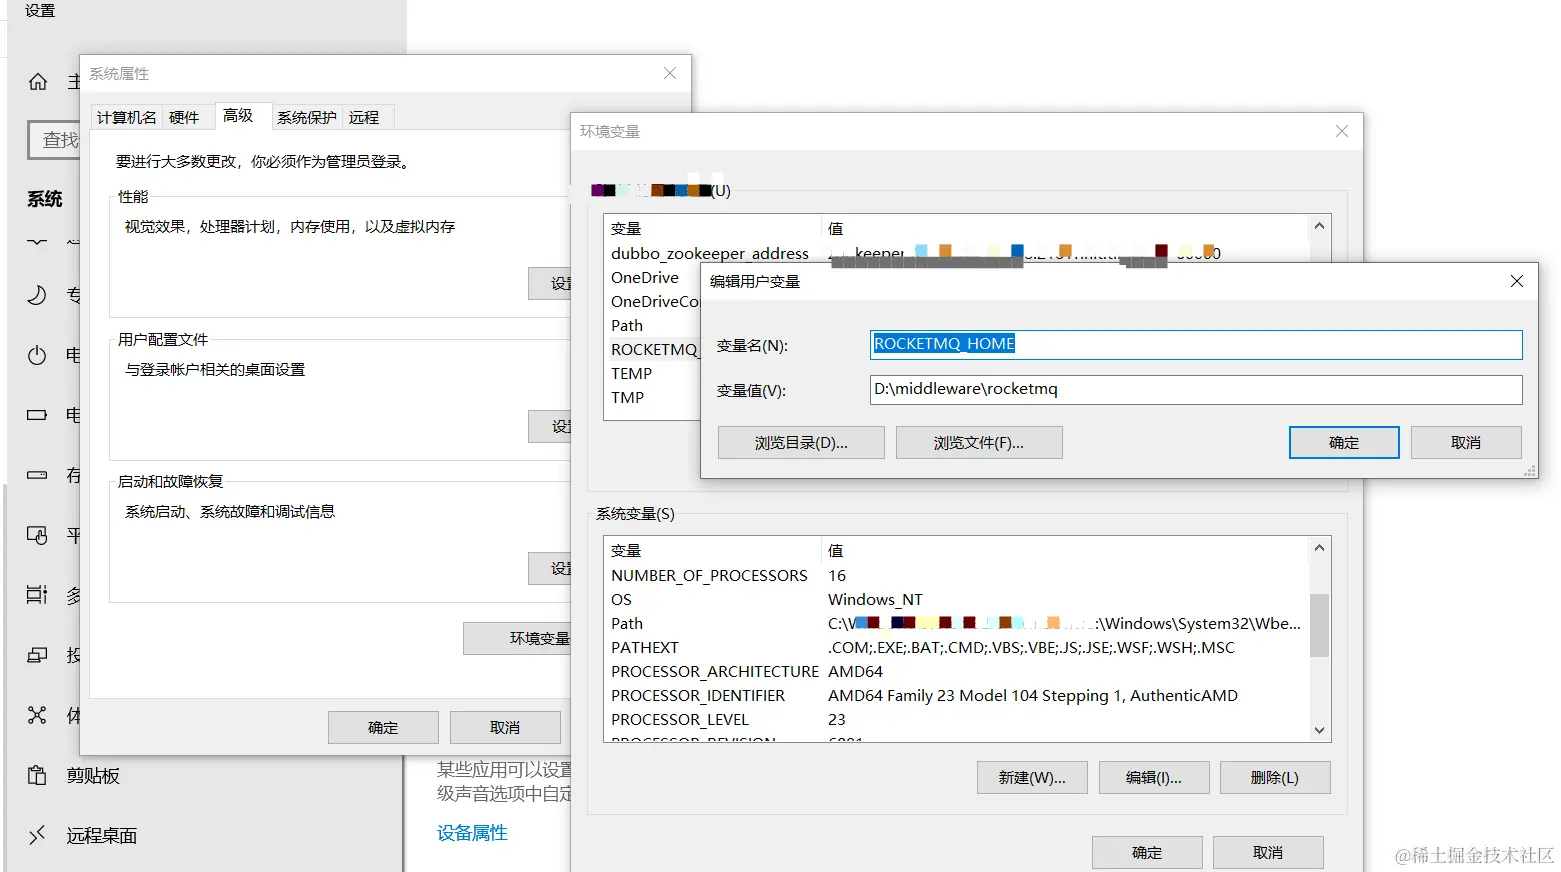Select OneDrive user variable row

click(x=653, y=277)
